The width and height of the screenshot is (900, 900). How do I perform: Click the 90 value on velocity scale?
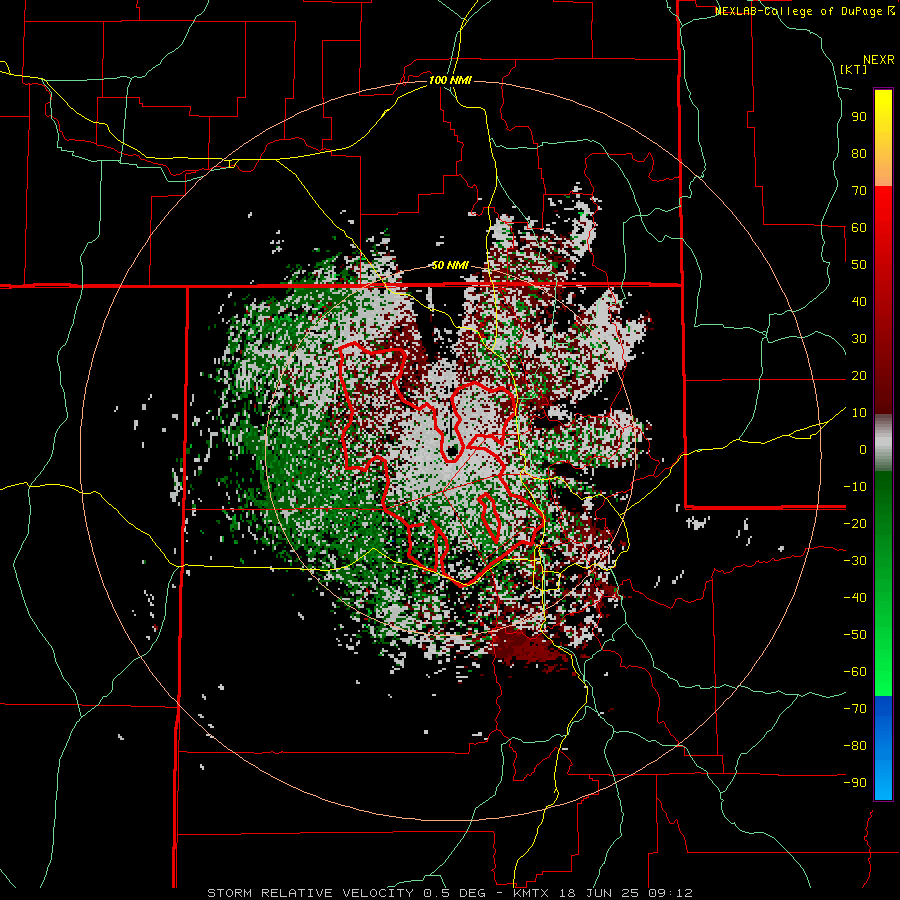point(859,117)
